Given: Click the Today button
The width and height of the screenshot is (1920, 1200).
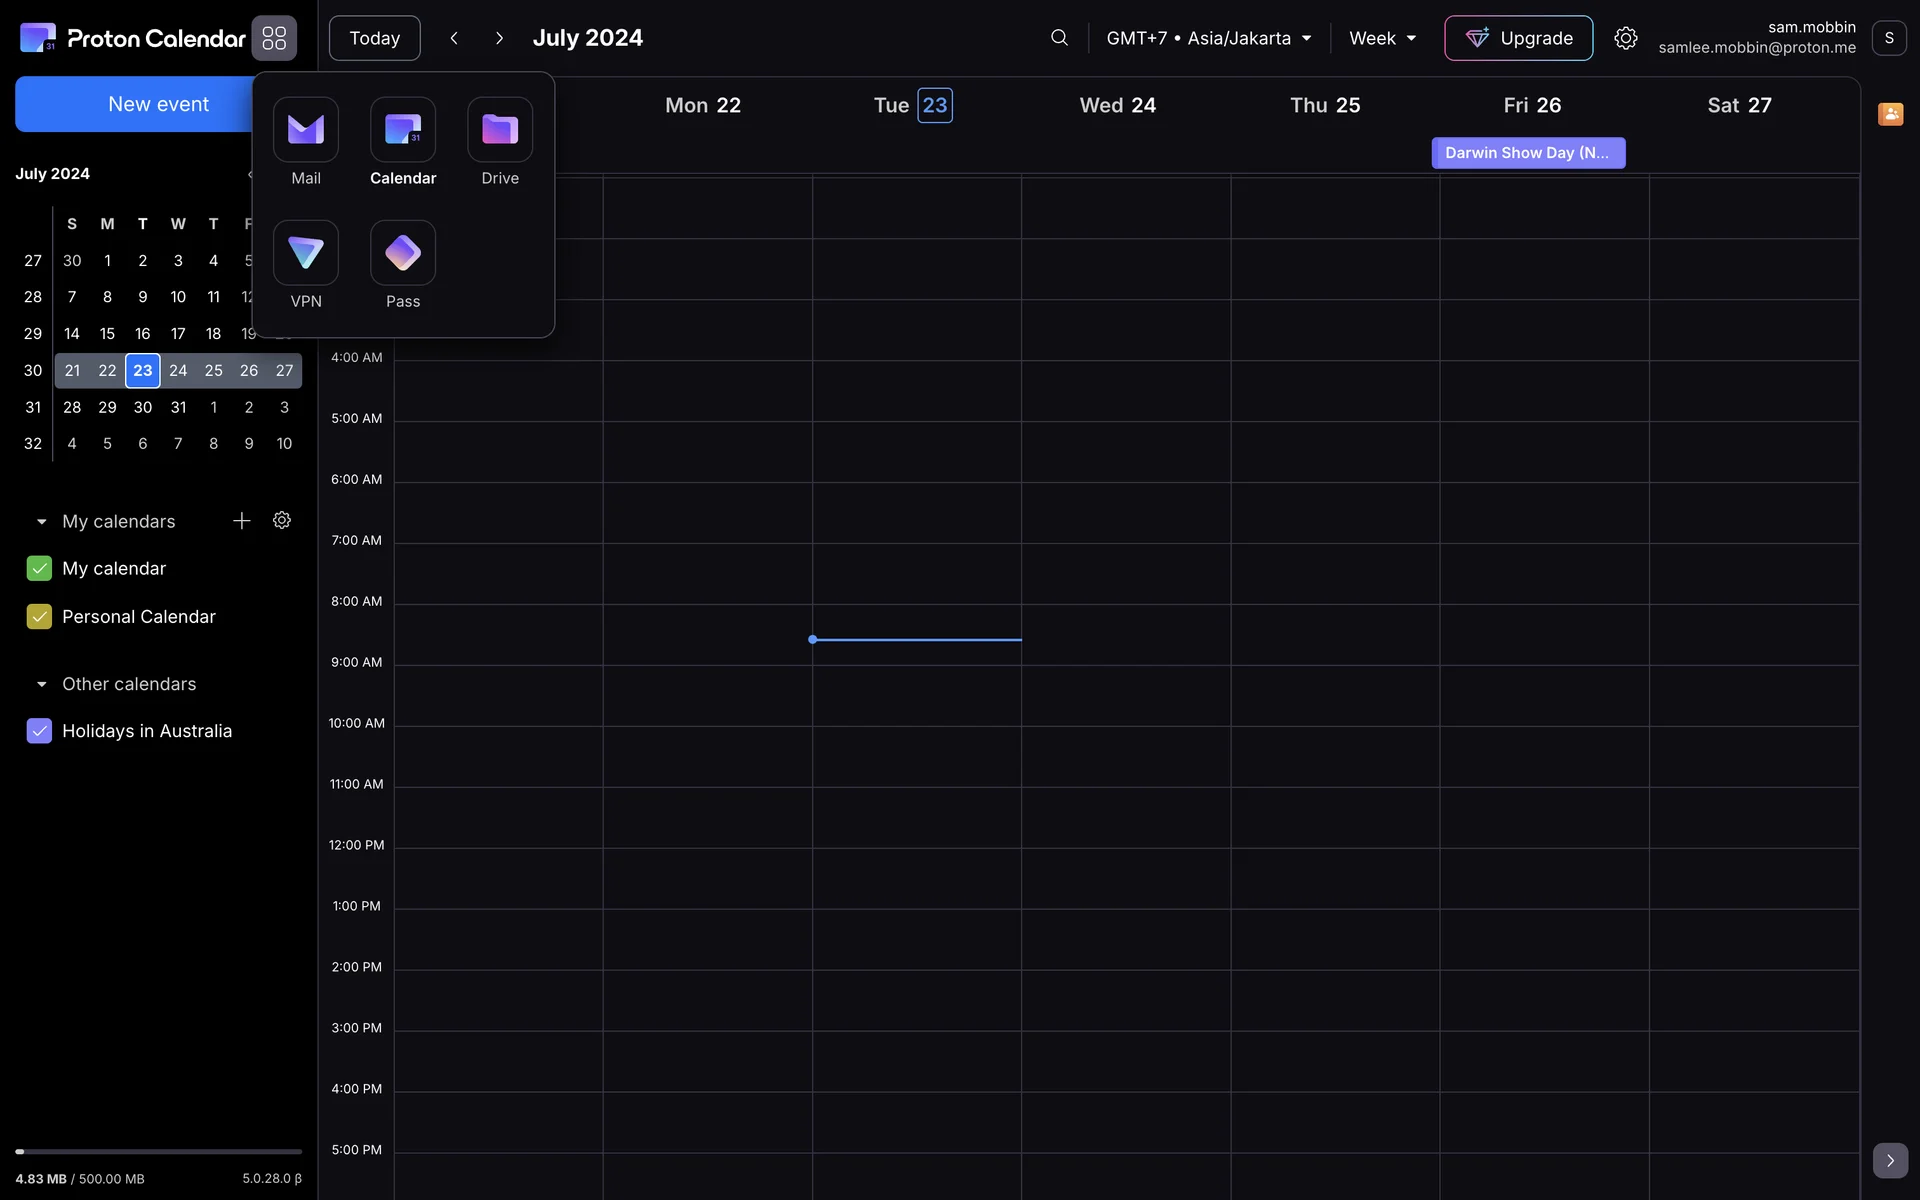Looking at the screenshot, I should 374,38.
